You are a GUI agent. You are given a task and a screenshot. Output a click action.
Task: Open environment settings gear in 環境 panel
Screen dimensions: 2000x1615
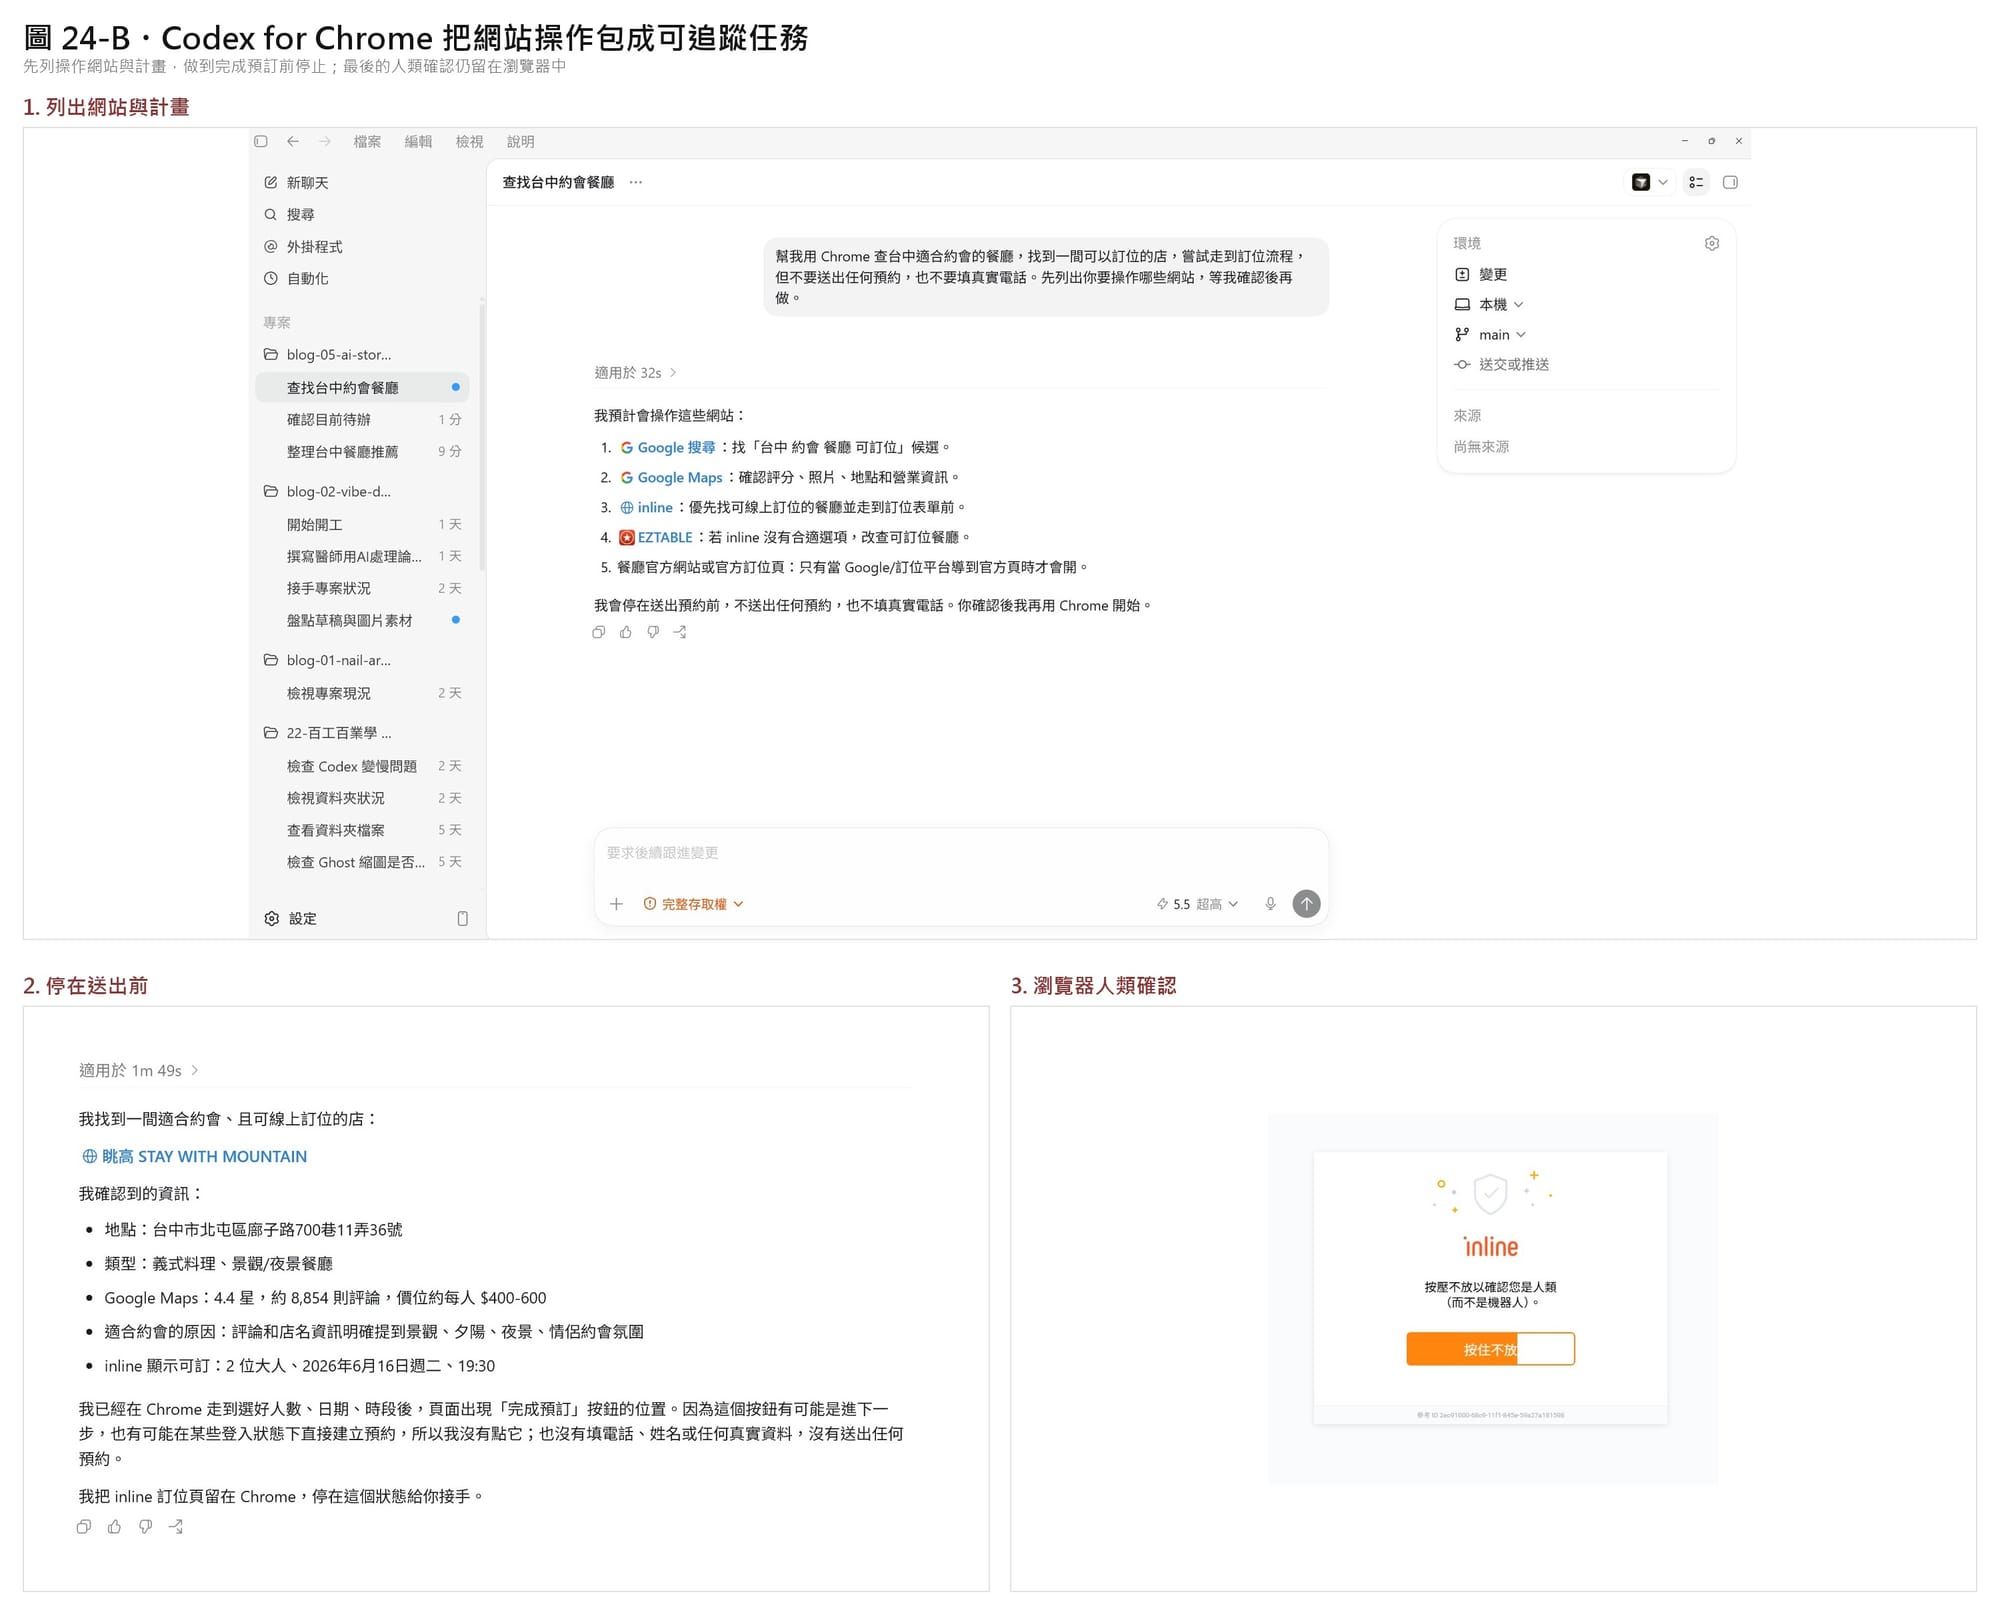click(x=1711, y=244)
